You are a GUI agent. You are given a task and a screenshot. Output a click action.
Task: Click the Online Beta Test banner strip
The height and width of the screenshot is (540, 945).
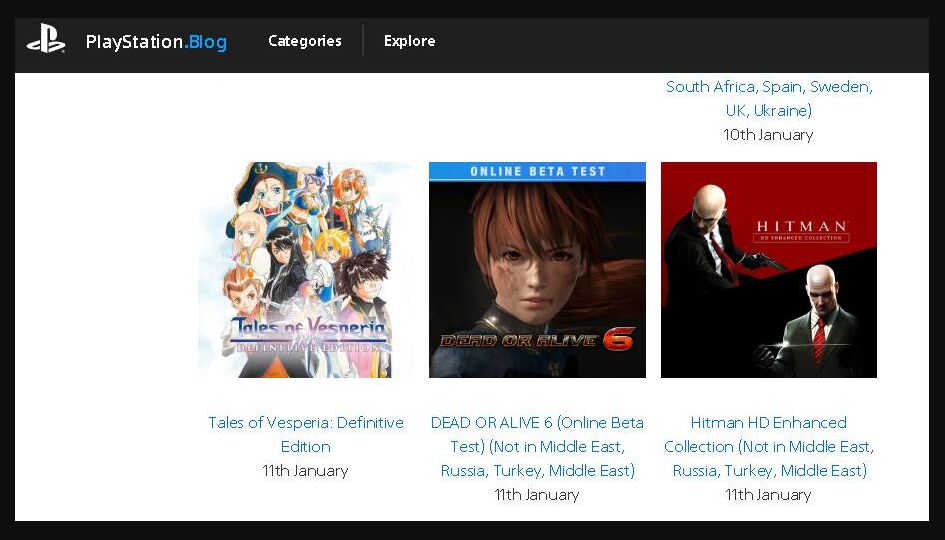point(537,171)
